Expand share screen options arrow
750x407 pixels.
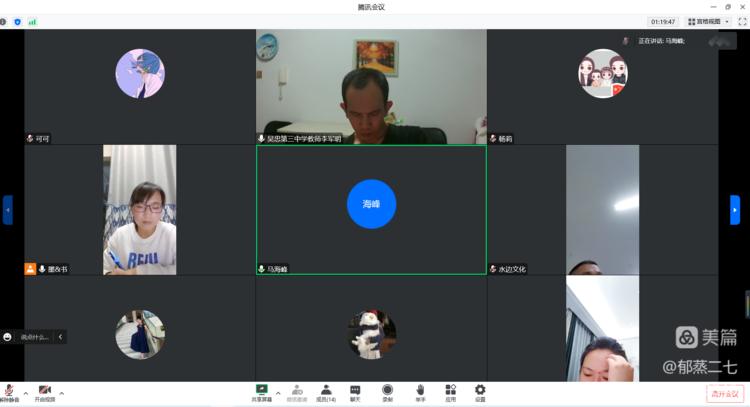[x=277, y=392]
